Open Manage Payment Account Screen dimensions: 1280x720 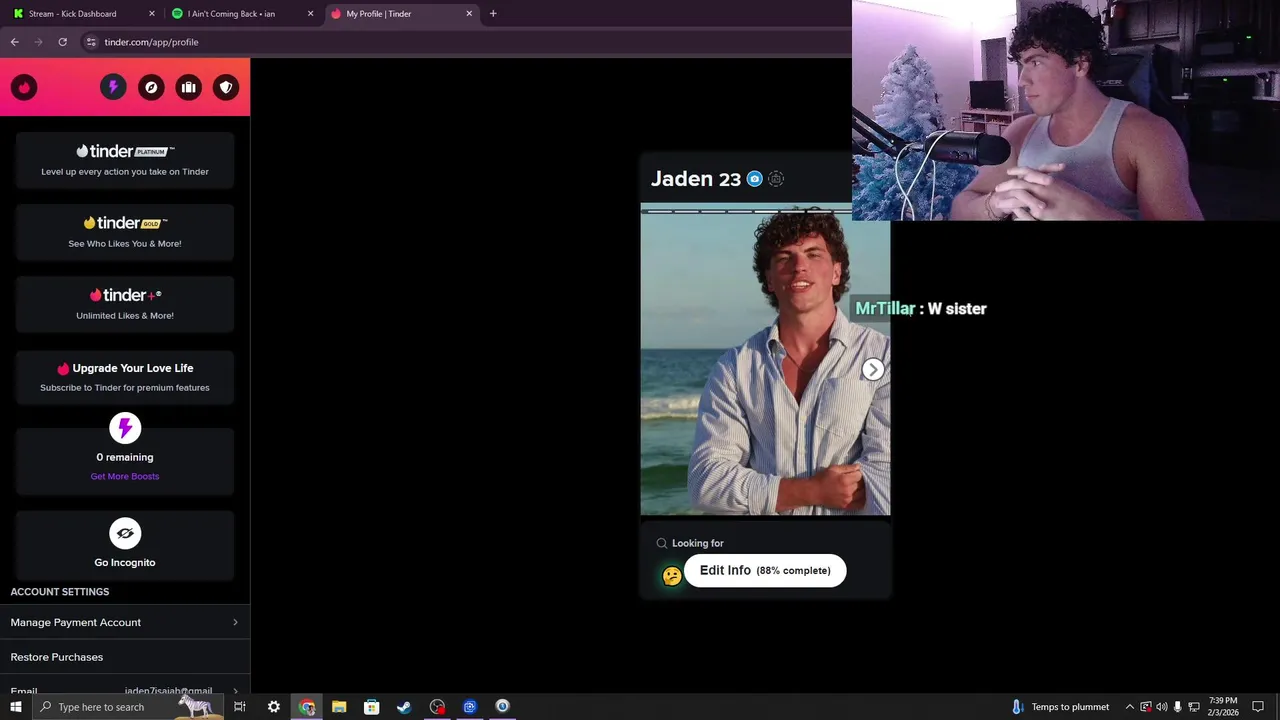click(x=125, y=622)
